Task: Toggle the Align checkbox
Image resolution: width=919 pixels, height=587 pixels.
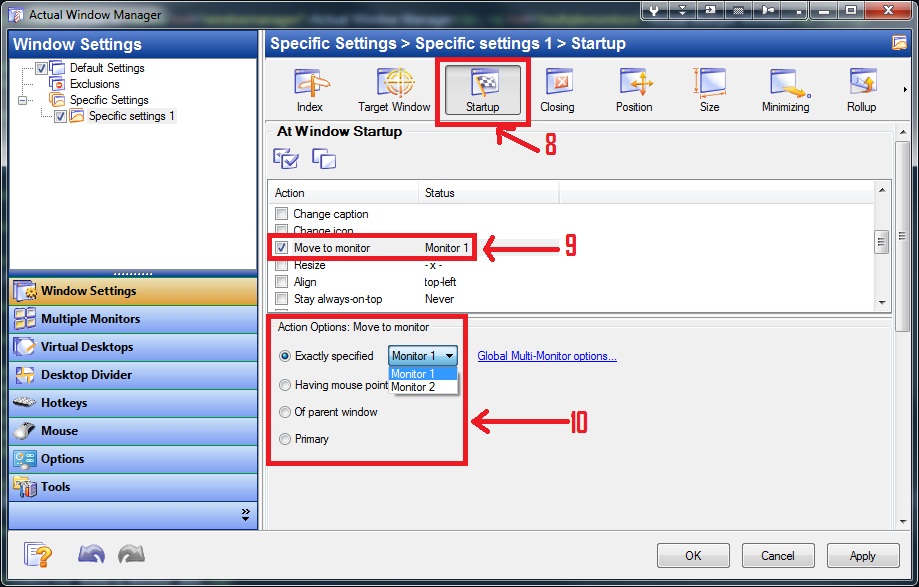Action: 282,282
